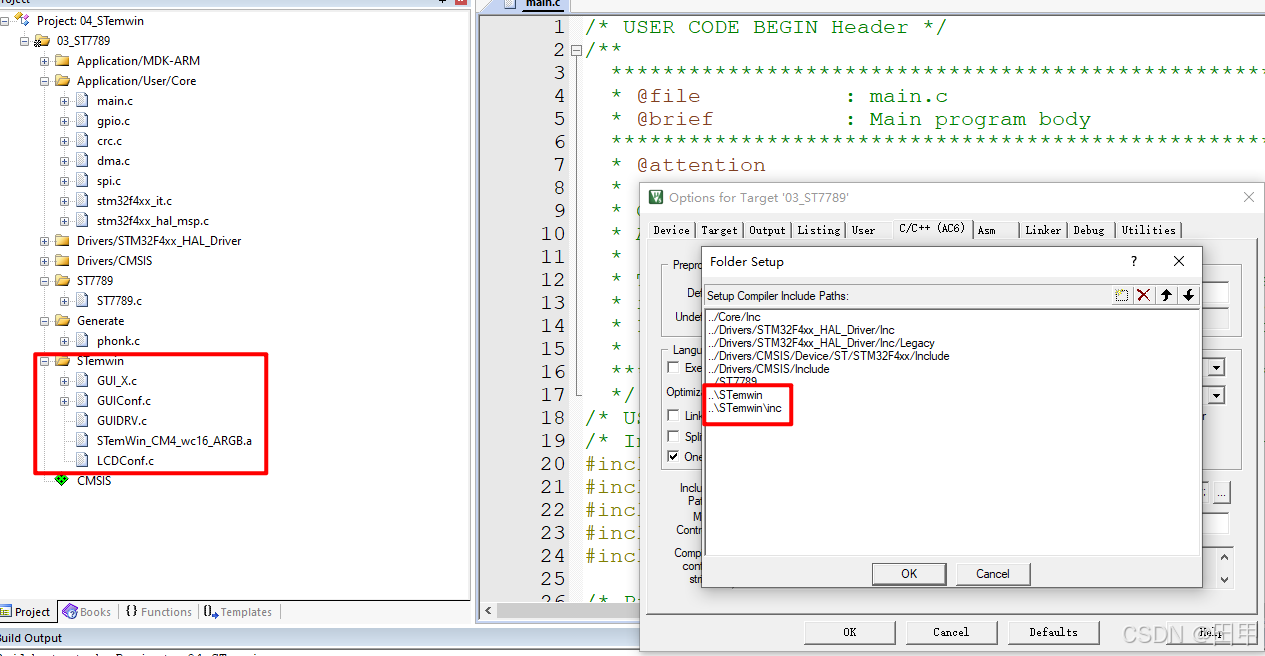Expand the GUI_X.c node dependencies
1265x656 pixels.
pyautogui.click(x=65, y=381)
